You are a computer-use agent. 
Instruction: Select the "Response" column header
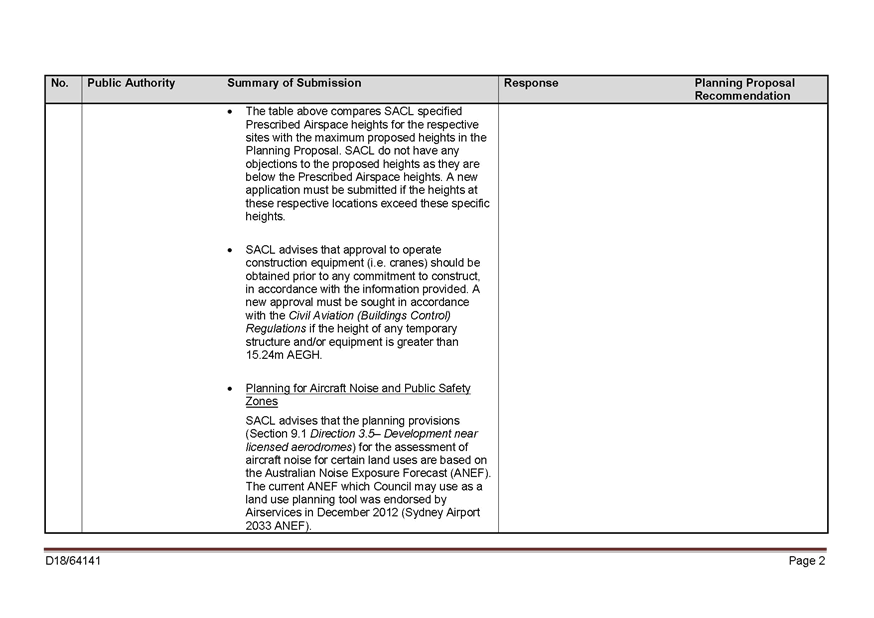(x=531, y=83)
